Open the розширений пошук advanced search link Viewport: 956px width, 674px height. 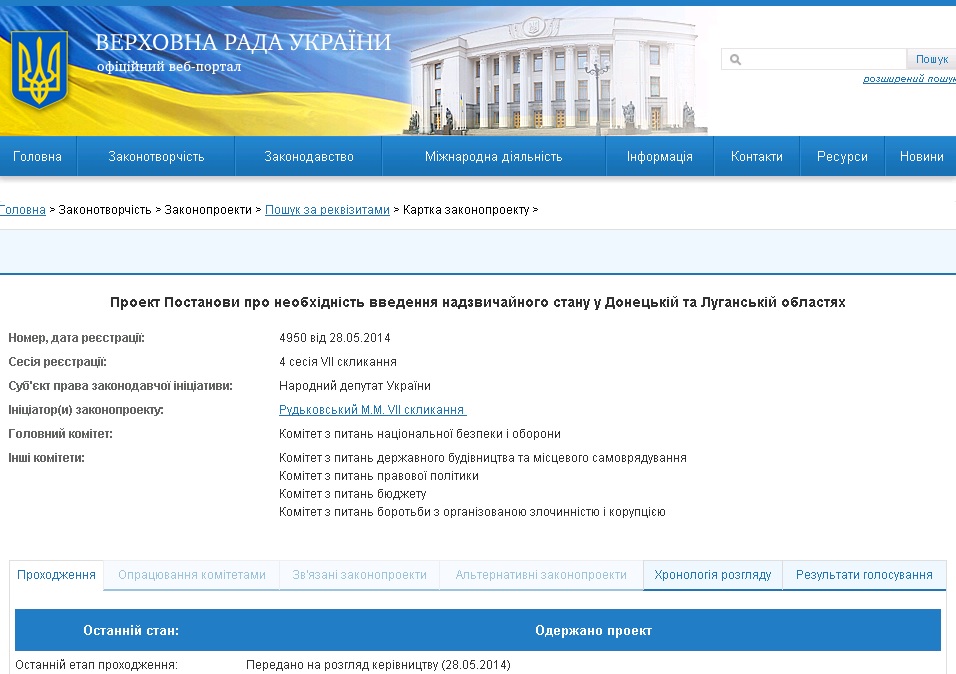click(x=909, y=79)
